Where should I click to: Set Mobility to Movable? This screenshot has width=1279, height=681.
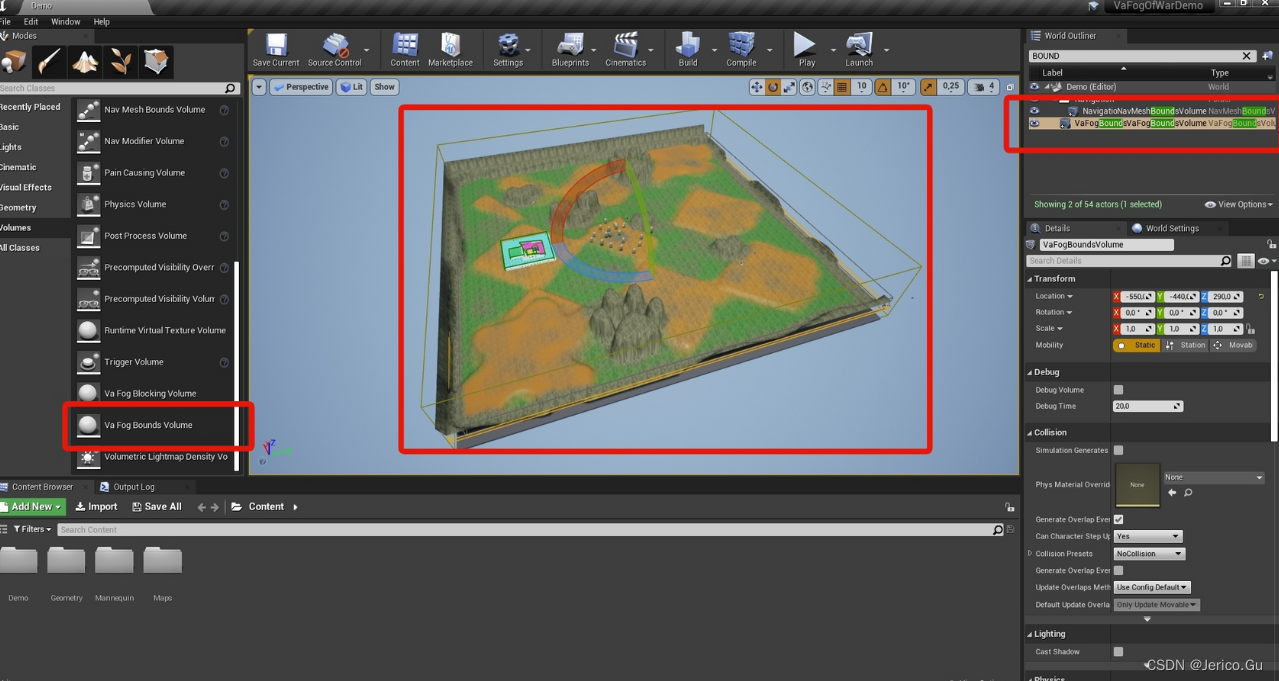(x=1232, y=345)
